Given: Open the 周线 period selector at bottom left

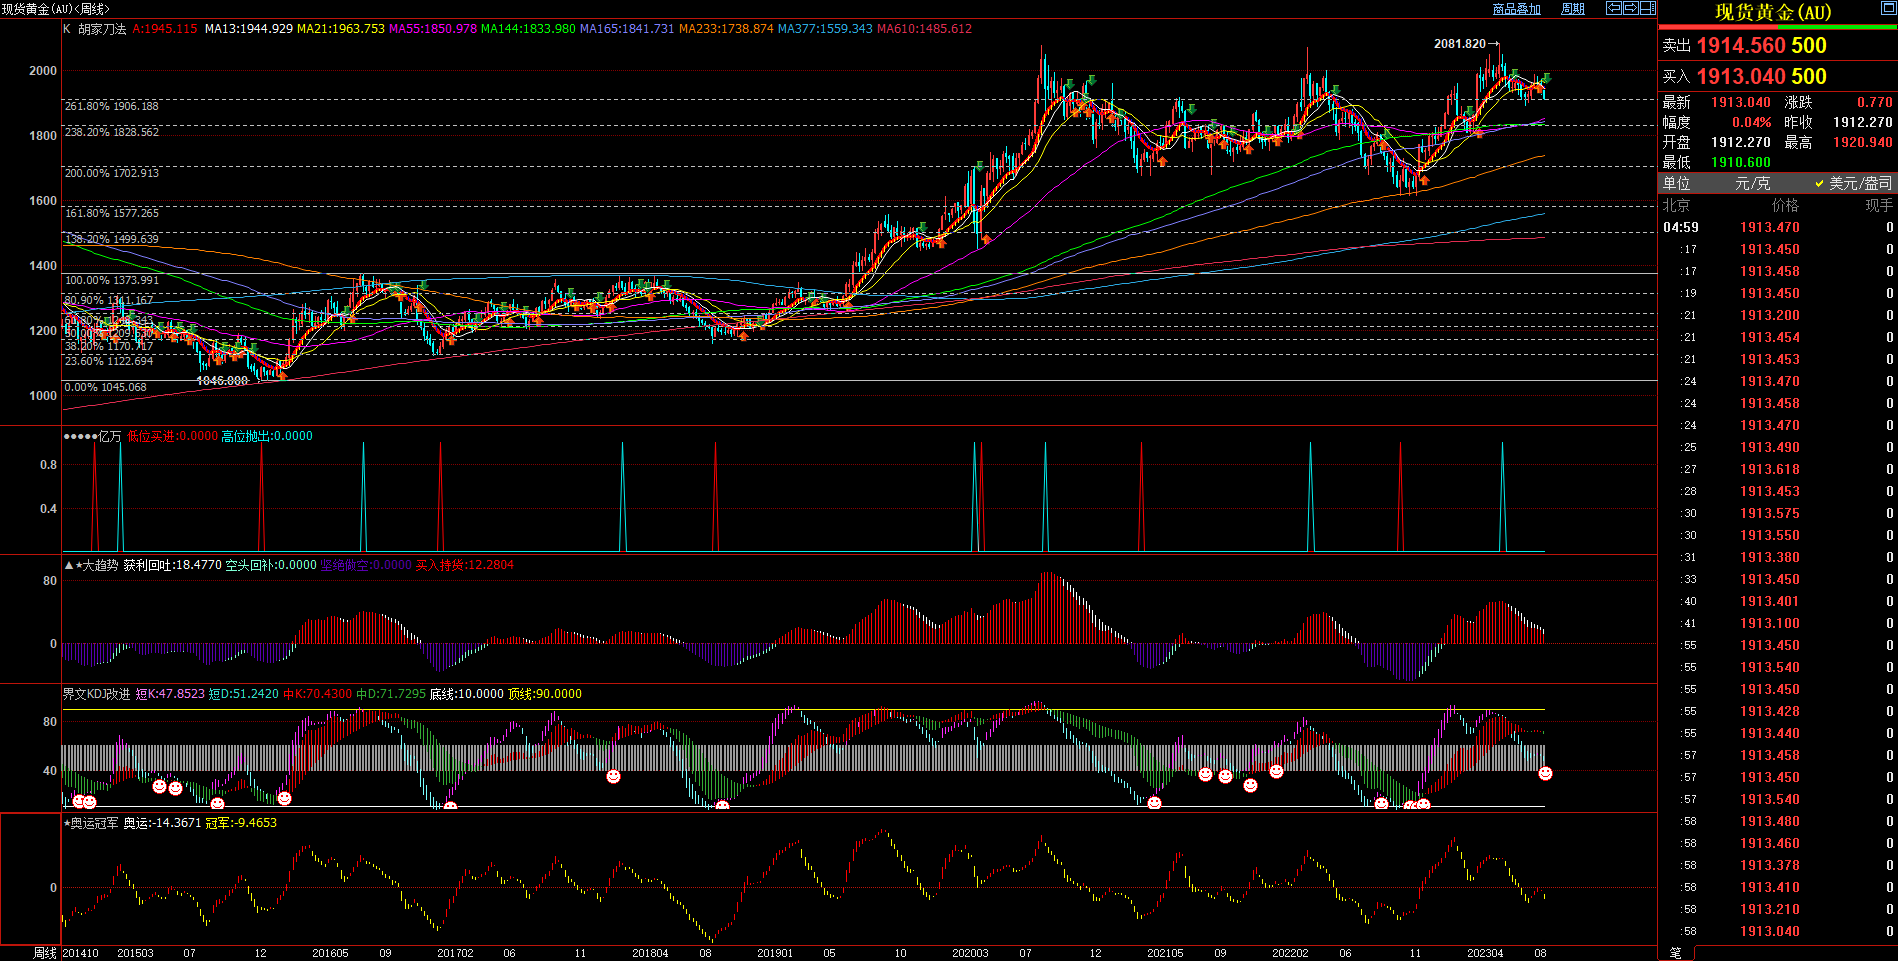Looking at the screenshot, I should click(45, 953).
